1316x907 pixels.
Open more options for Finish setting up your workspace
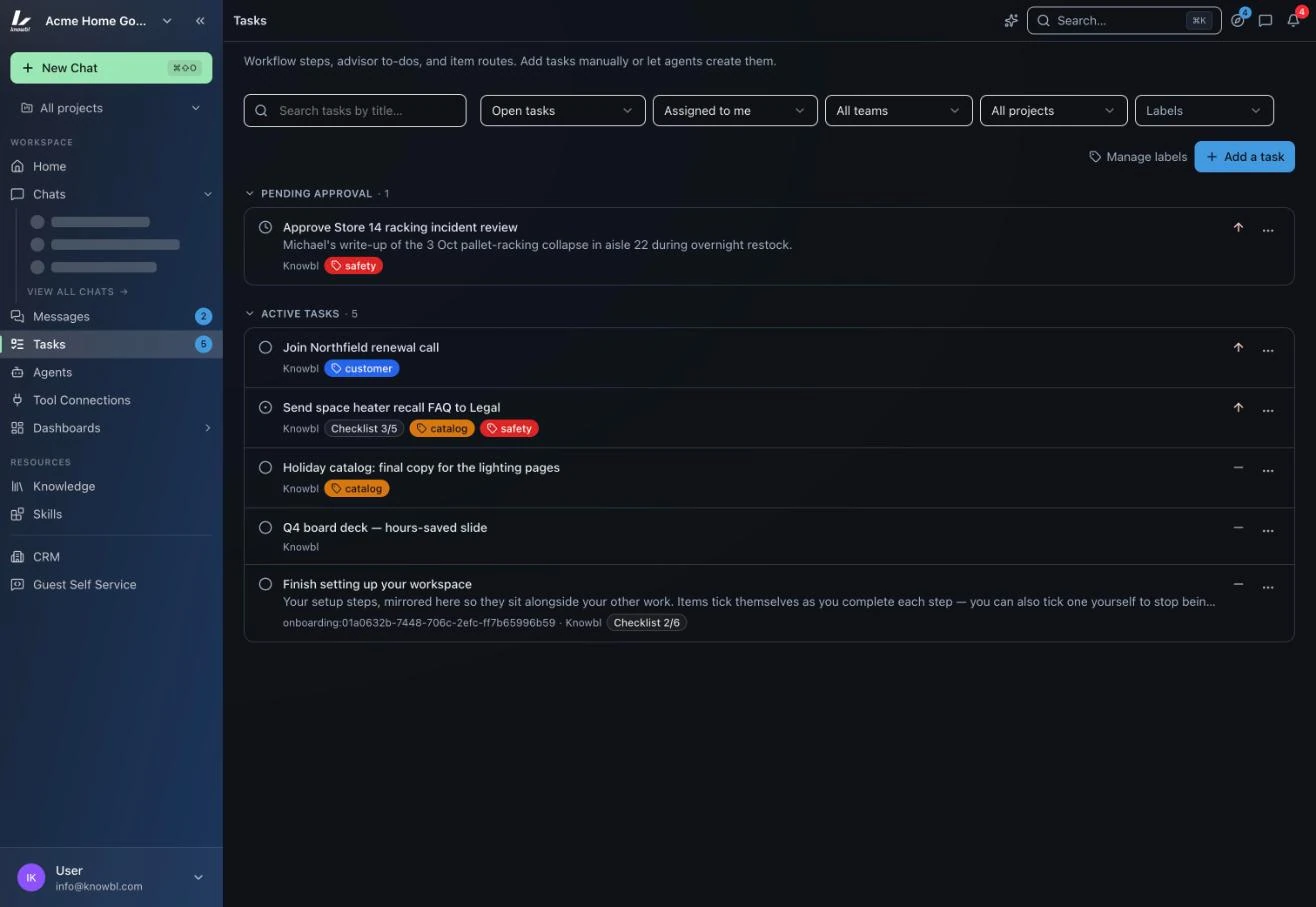[x=1268, y=587]
